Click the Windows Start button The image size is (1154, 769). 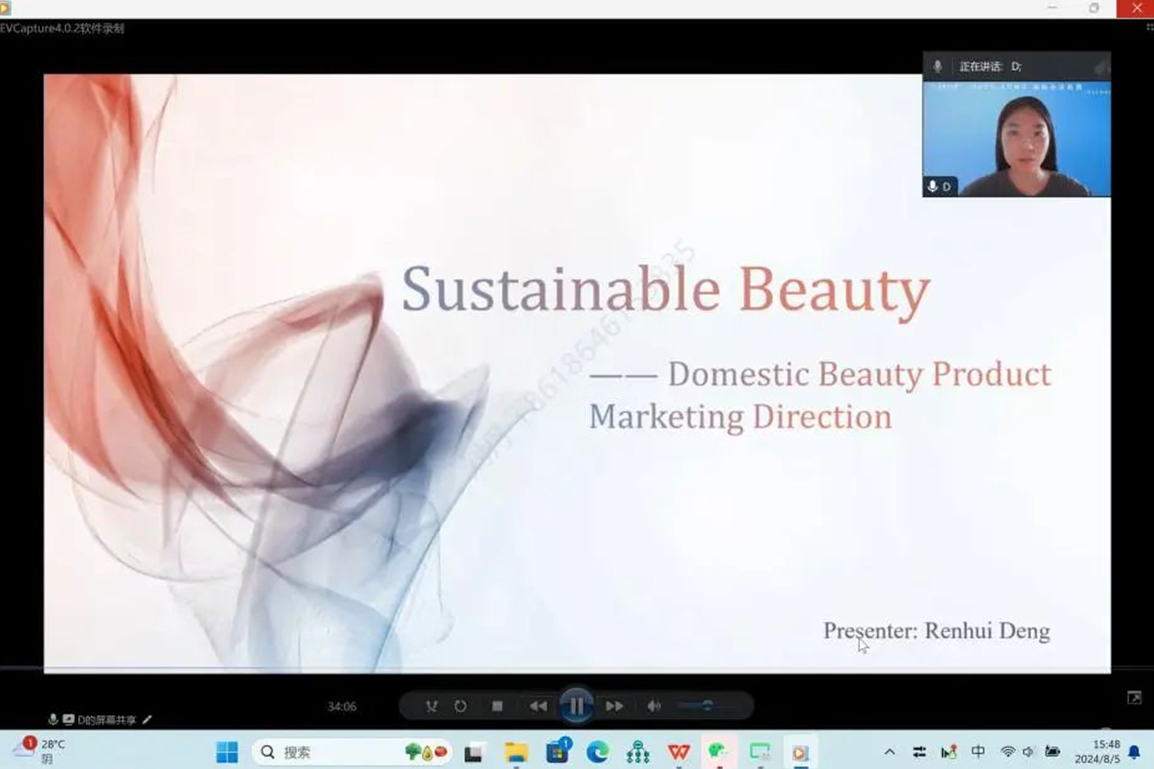227,752
